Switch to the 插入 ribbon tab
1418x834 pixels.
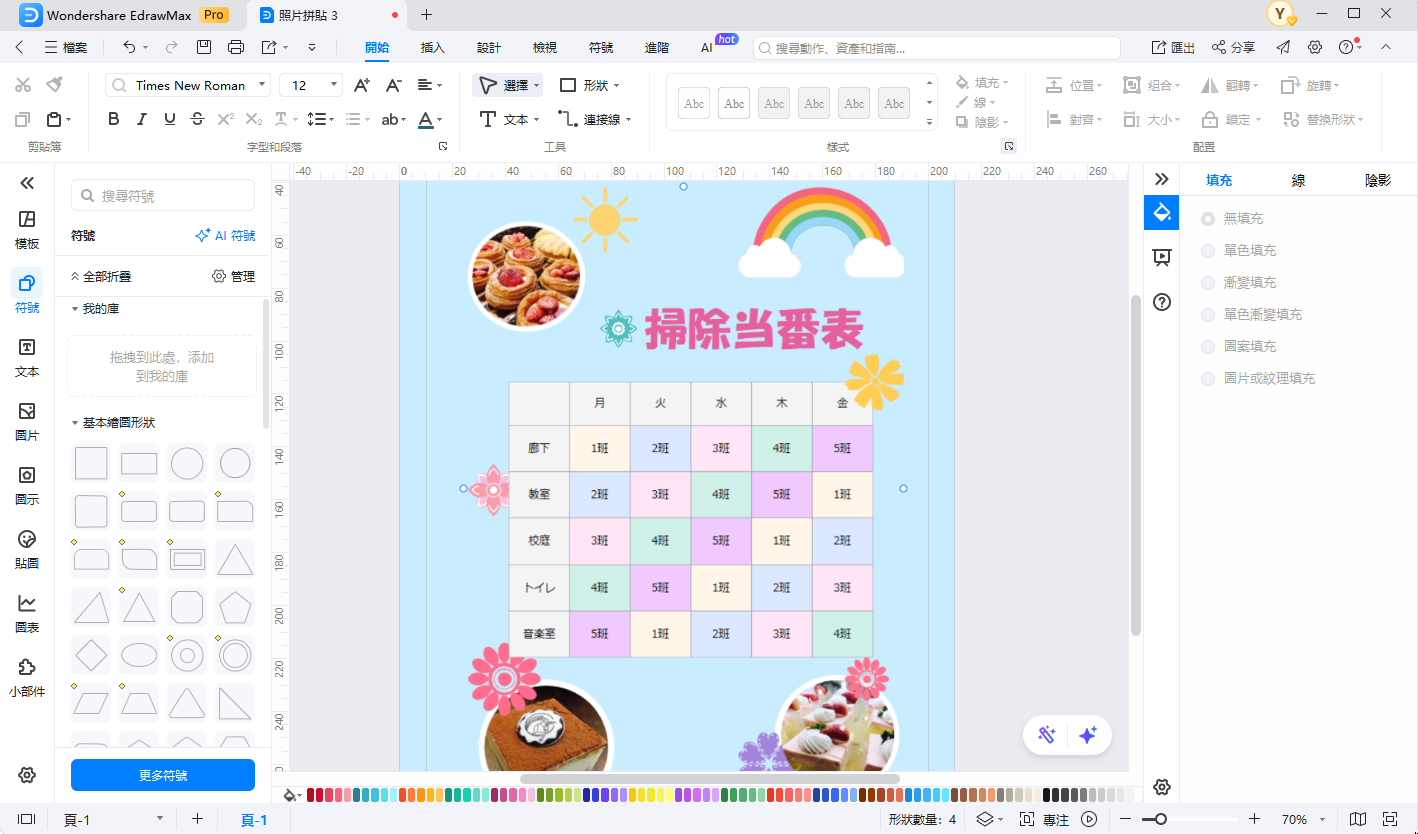pyautogui.click(x=432, y=46)
